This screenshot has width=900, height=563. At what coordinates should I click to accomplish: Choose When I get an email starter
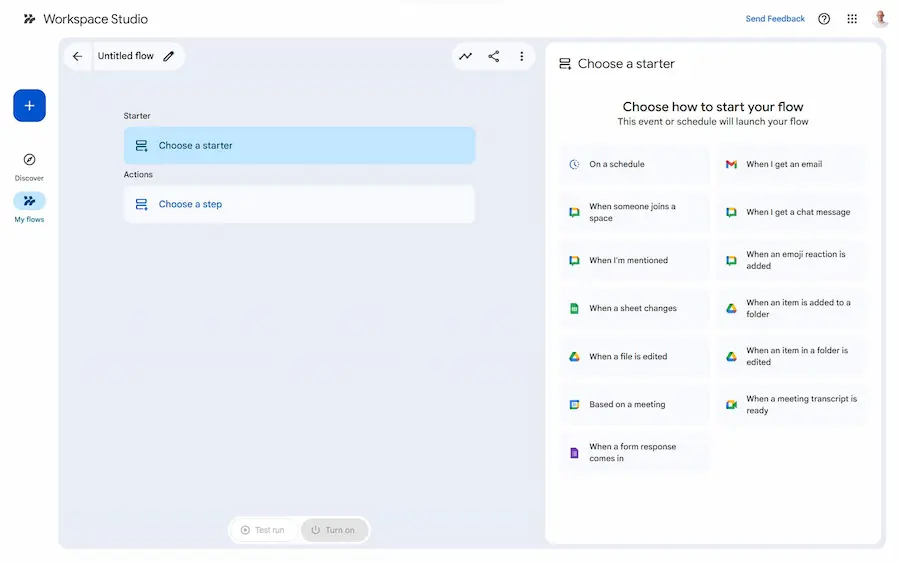[792, 164]
